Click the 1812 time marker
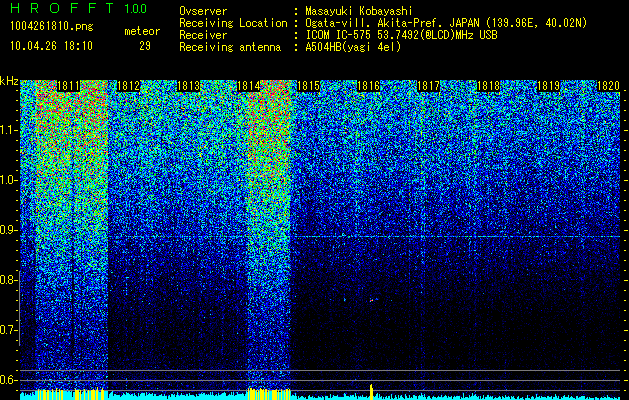Image resolution: width=629 pixels, height=400 pixels. click(x=128, y=86)
